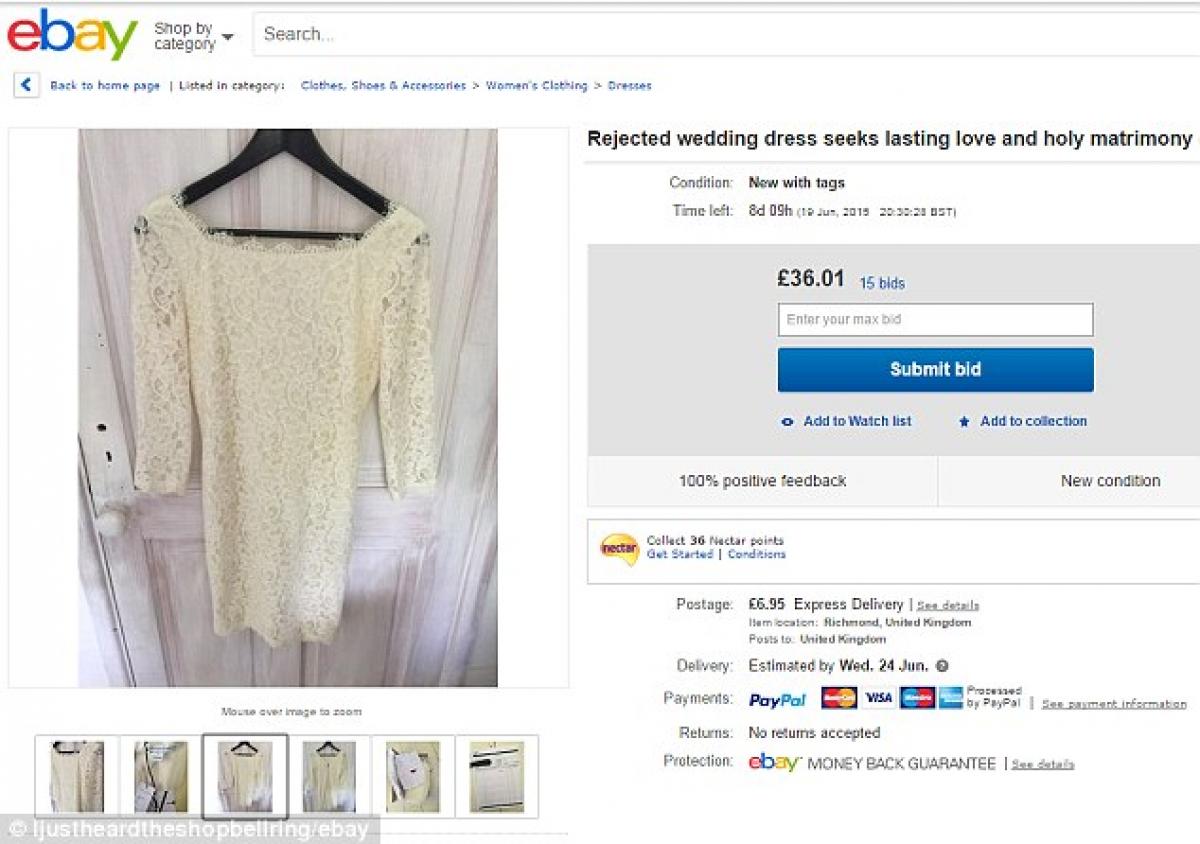Click the max bid input field

coord(935,320)
